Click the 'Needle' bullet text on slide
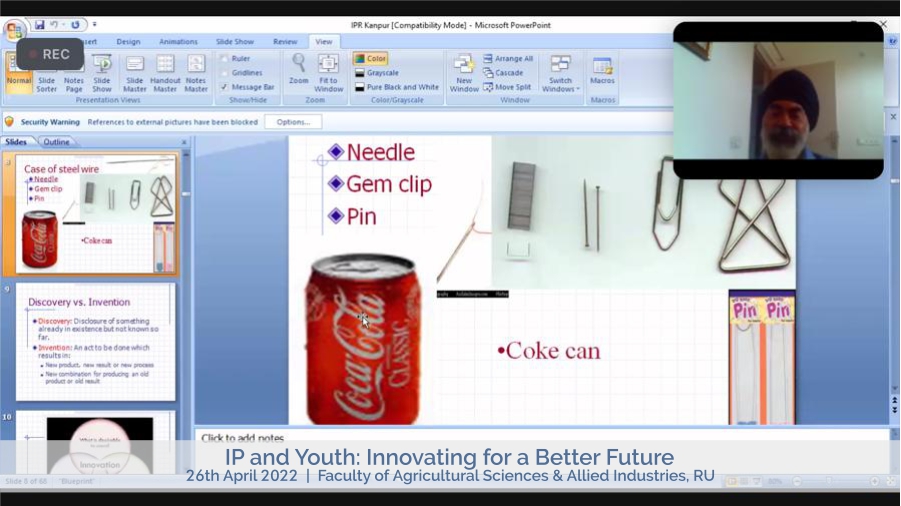Viewport: 901px width, 506px height. [380, 152]
